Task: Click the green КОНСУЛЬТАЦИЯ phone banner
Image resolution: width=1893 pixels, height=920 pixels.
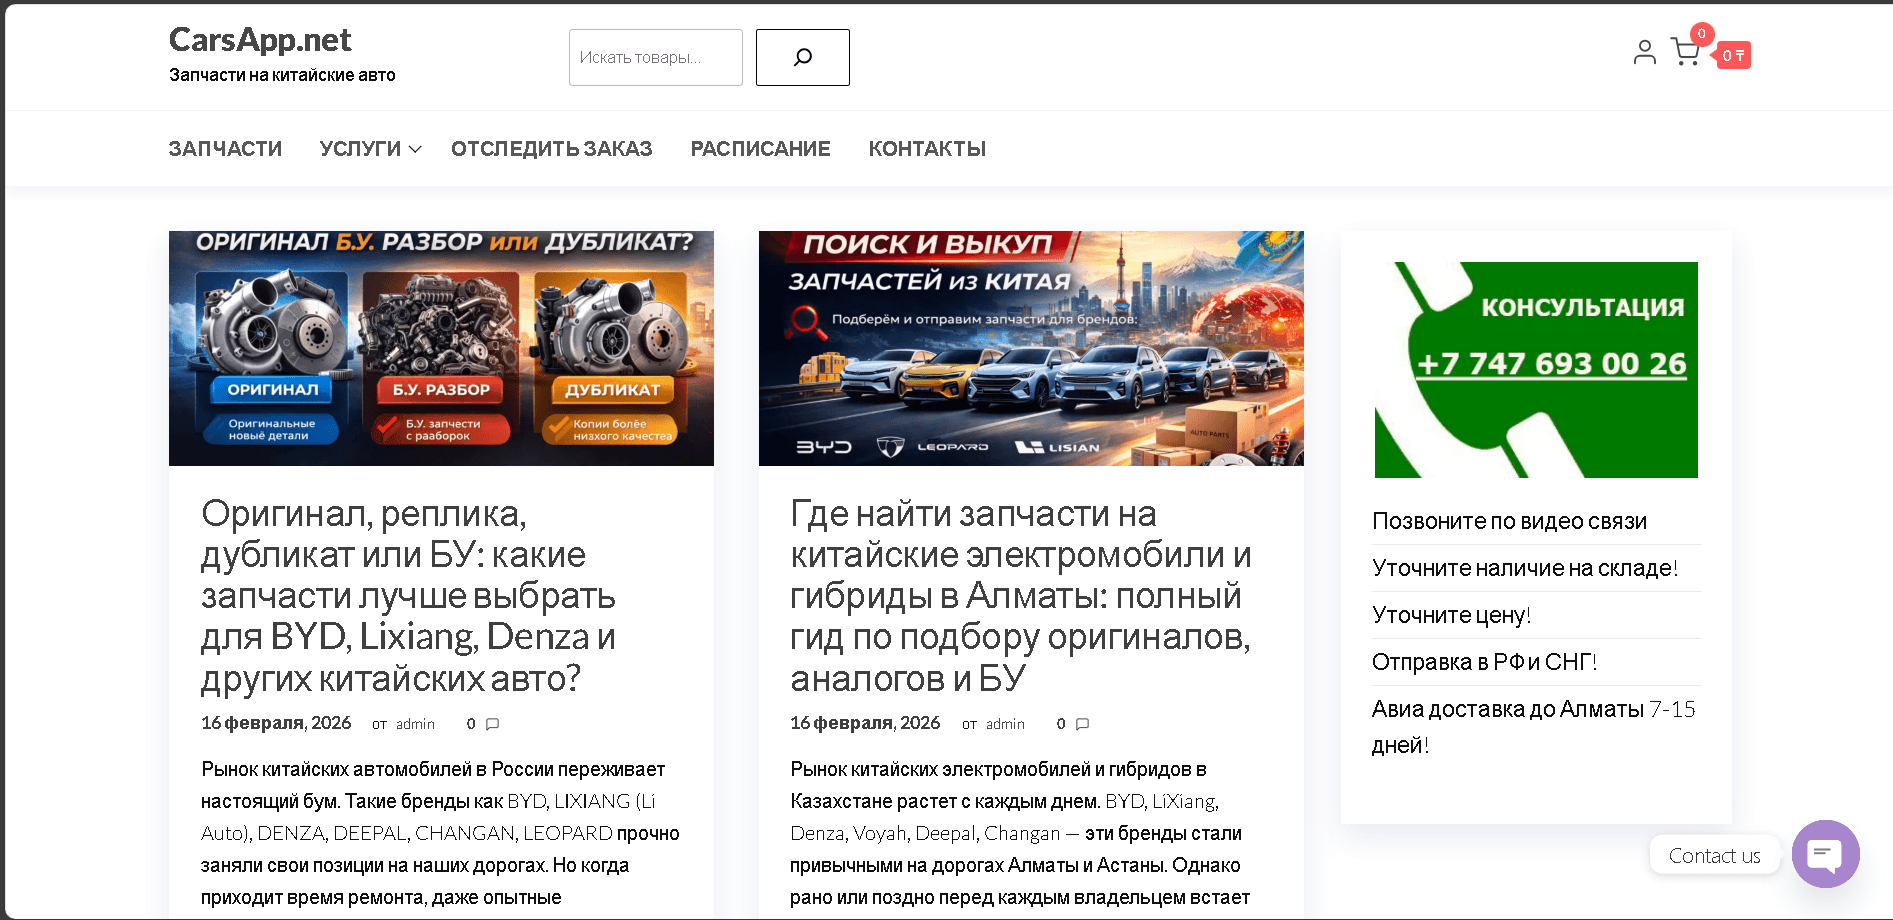Action: click(x=1536, y=369)
